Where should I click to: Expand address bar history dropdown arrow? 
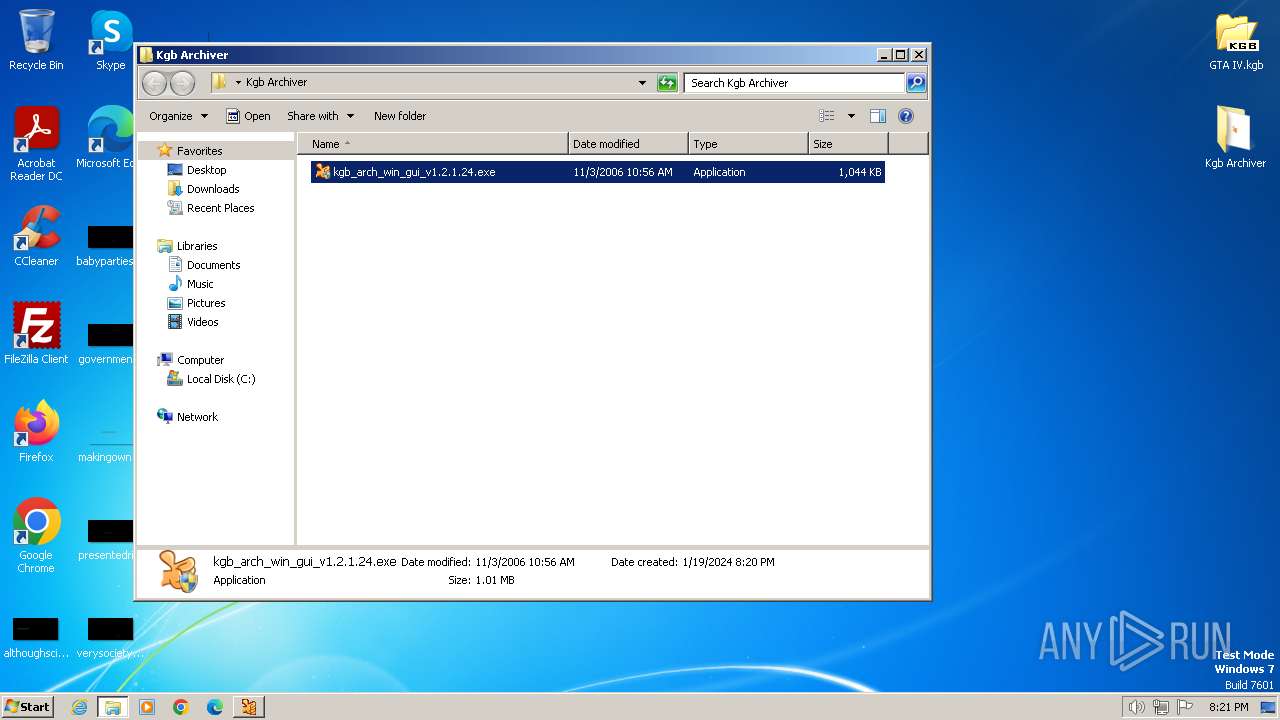coord(642,83)
